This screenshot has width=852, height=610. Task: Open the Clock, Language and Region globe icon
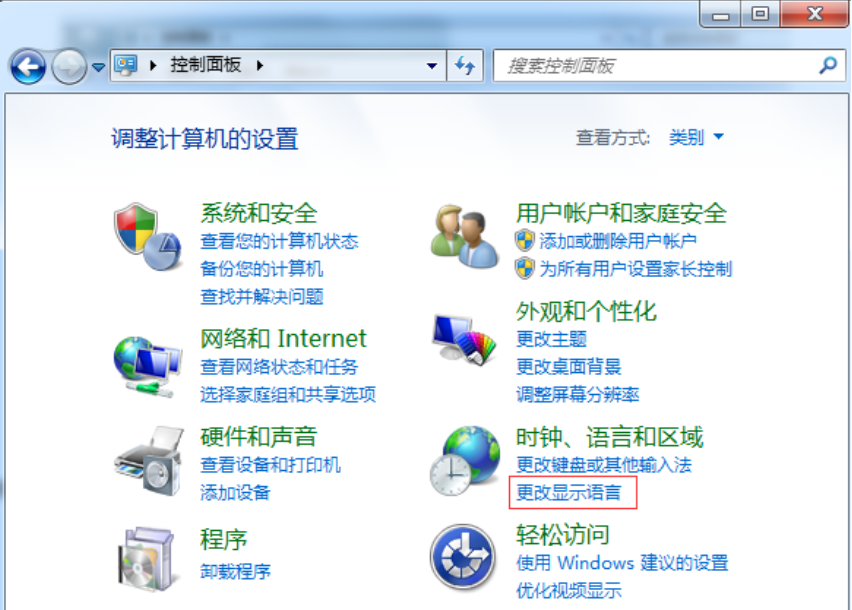465,461
